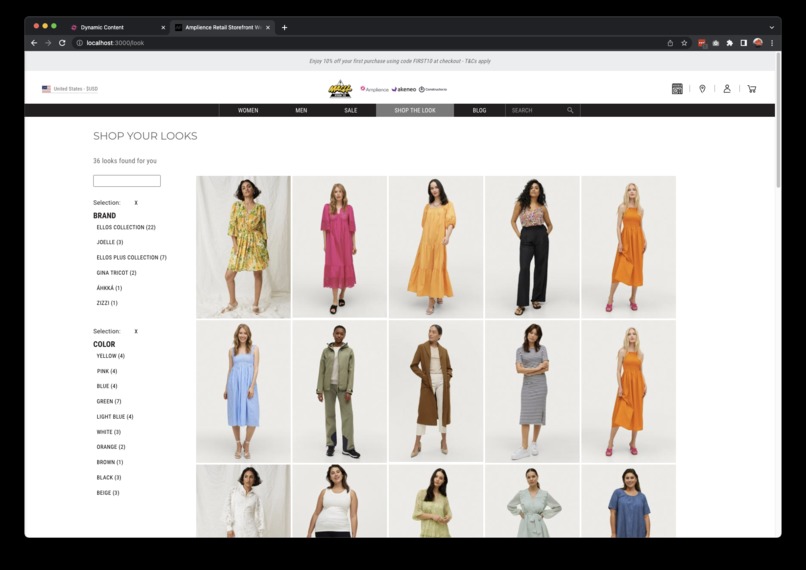Open the pink dress look
806x570 pixels.
[340, 247]
